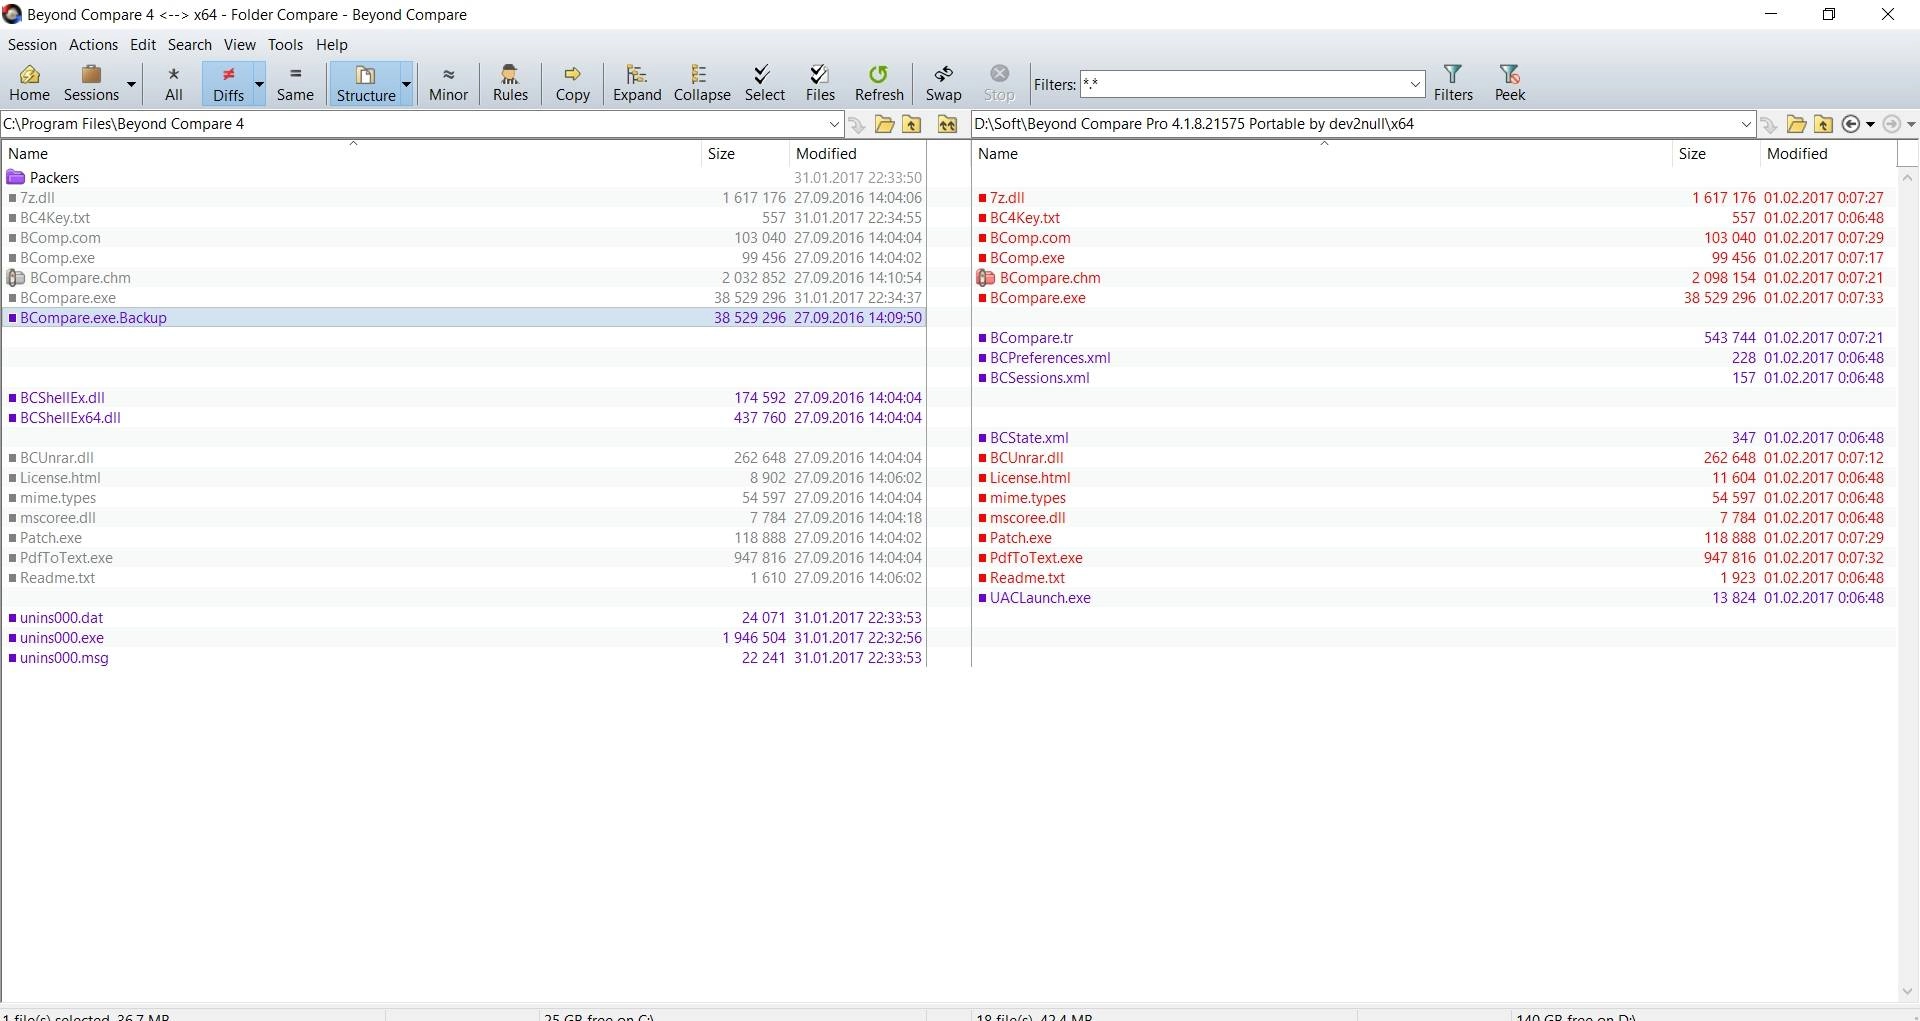Select BCompare.exe.Backup in left pane
The height and width of the screenshot is (1021, 1920).
click(464, 318)
